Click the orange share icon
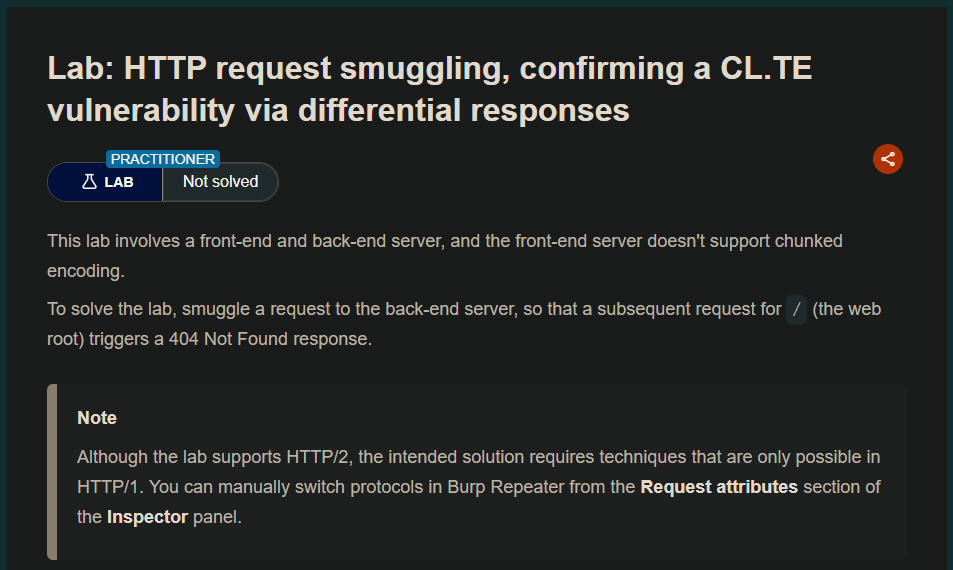The image size is (953, 570). pyautogui.click(x=888, y=158)
